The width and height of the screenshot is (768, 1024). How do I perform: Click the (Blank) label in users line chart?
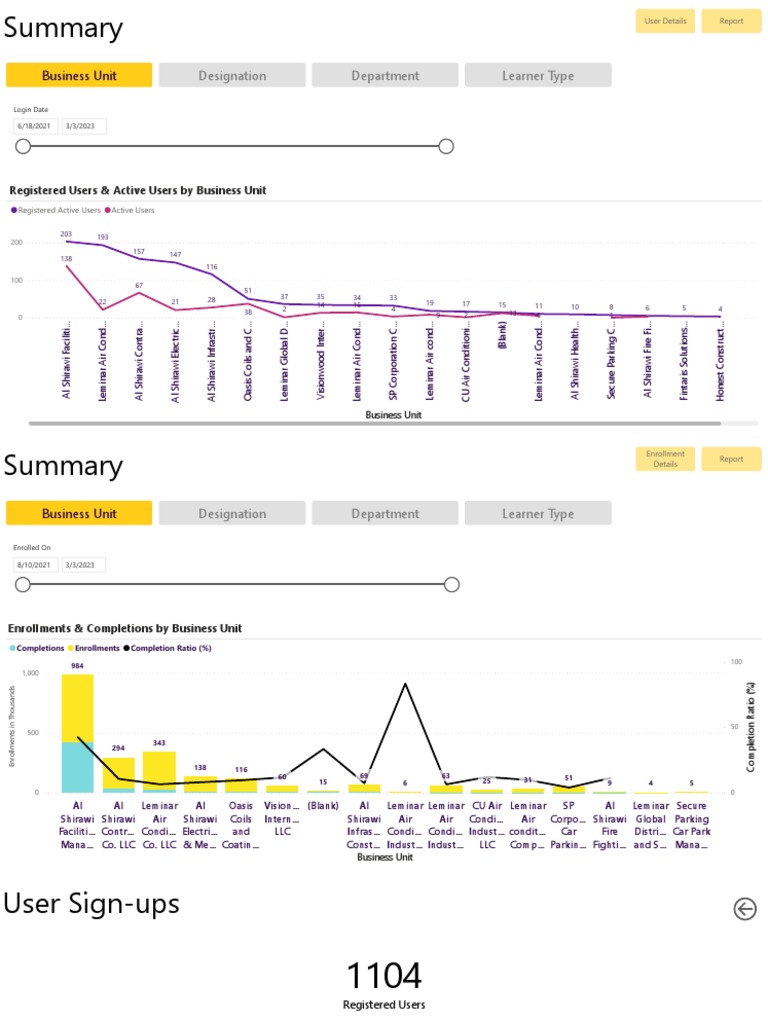pyautogui.click(x=502, y=335)
